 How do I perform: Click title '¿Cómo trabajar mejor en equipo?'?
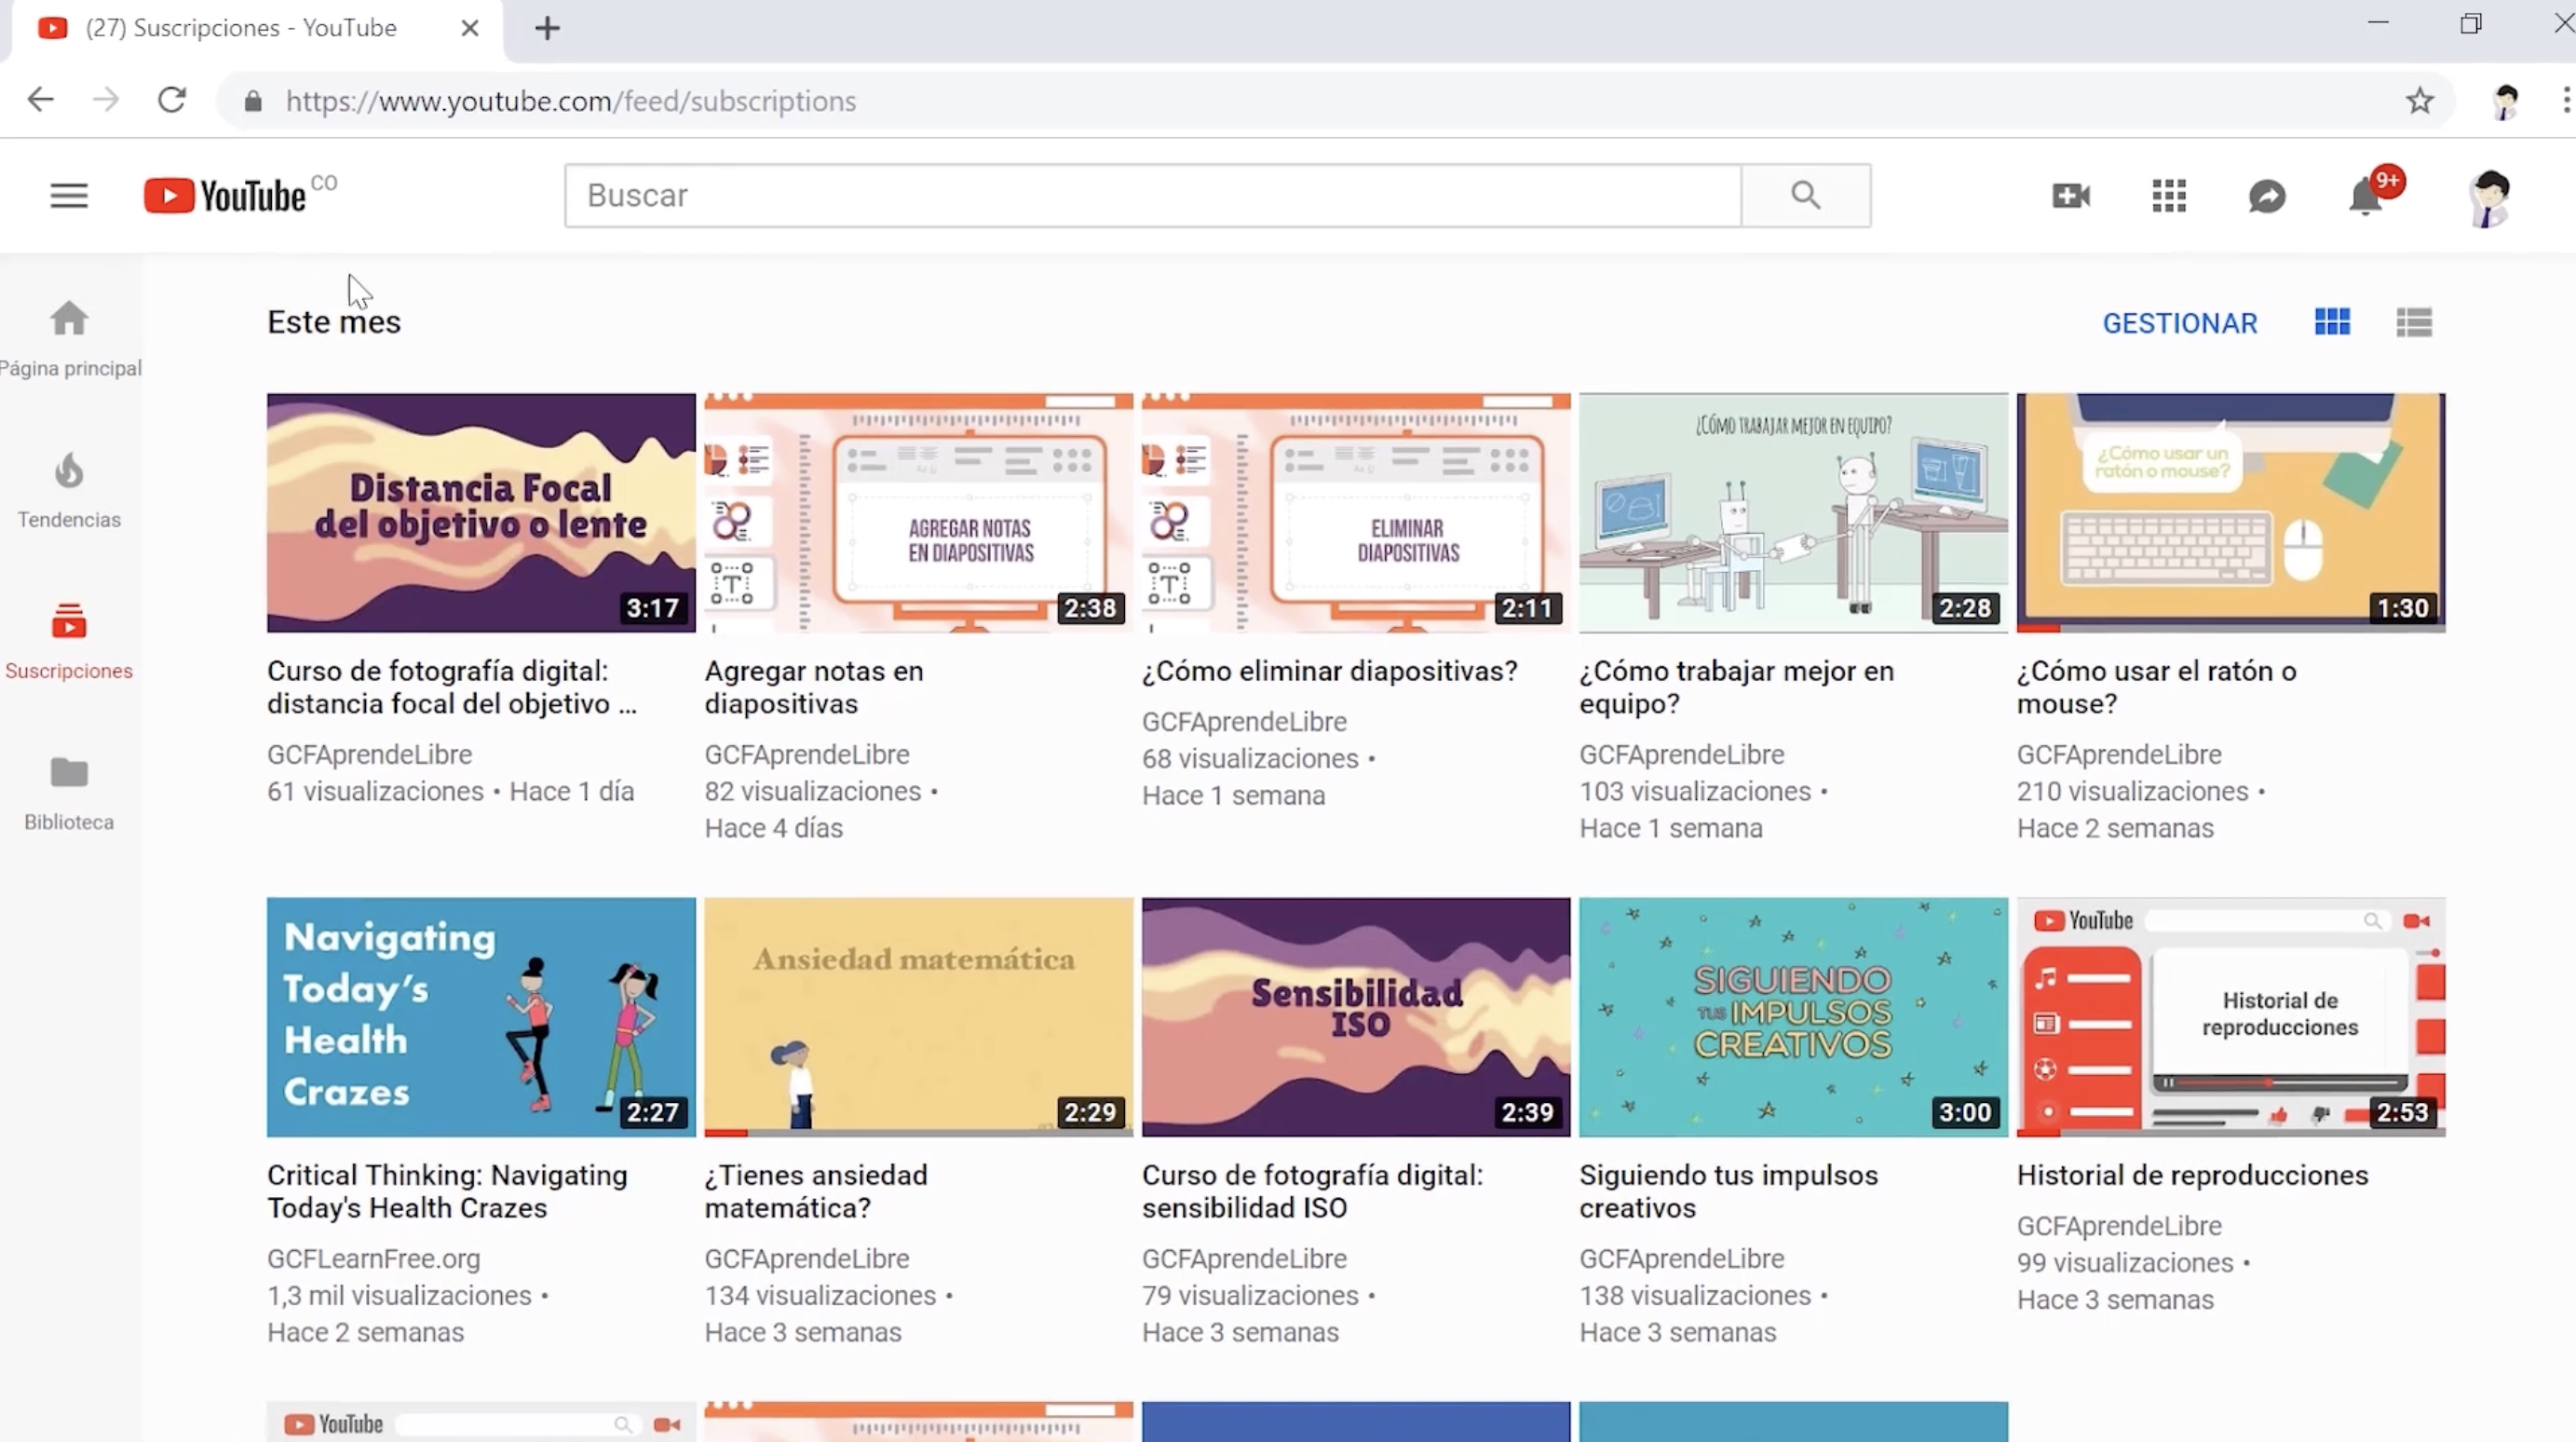click(x=1737, y=687)
